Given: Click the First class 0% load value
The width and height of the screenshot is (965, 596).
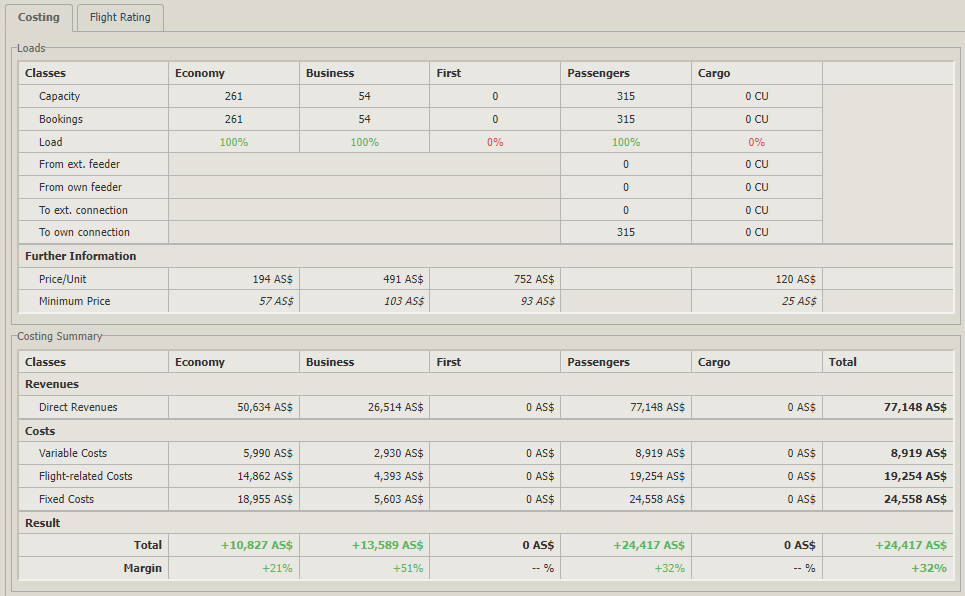Looking at the screenshot, I should (495, 142).
